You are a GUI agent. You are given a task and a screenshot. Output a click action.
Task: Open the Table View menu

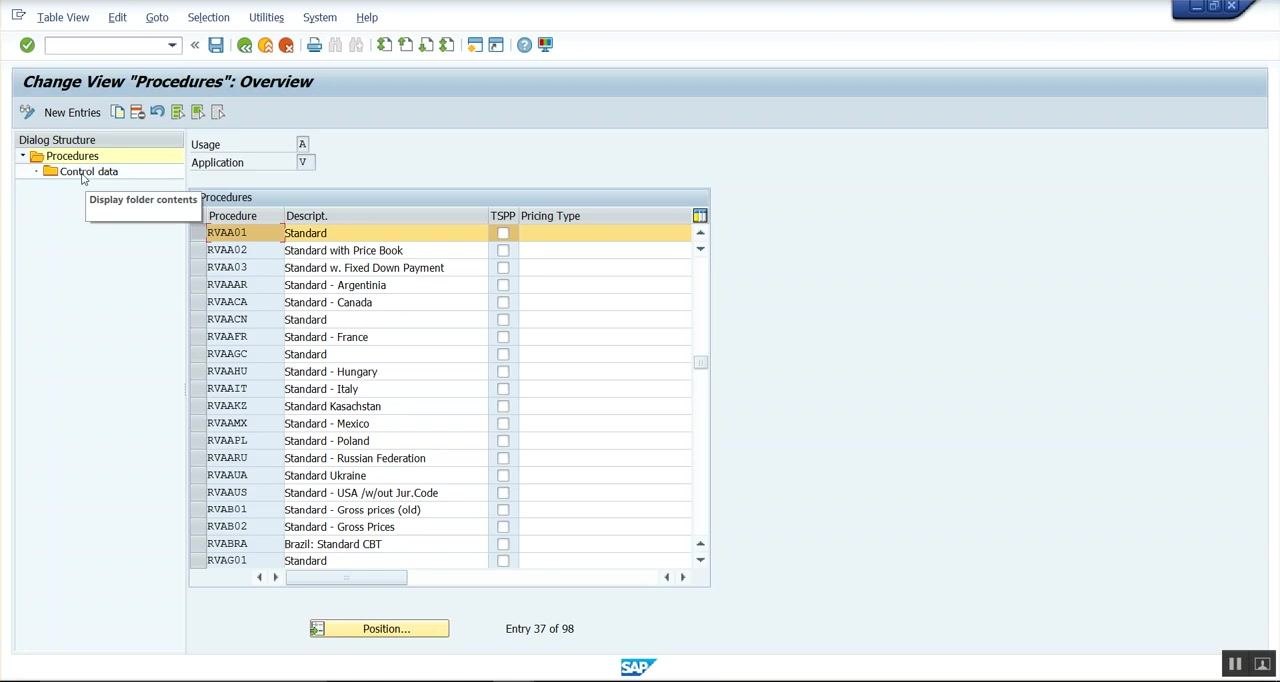pos(63,17)
